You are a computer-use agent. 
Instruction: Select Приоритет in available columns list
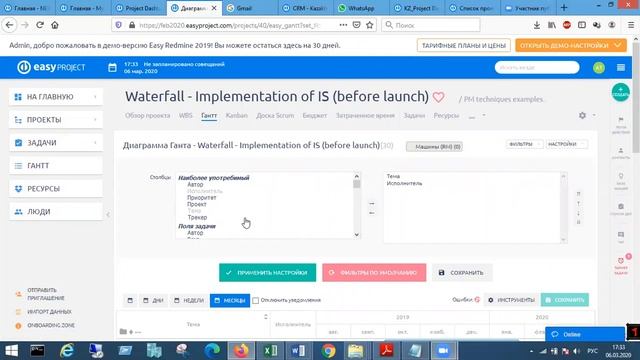tap(202, 198)
